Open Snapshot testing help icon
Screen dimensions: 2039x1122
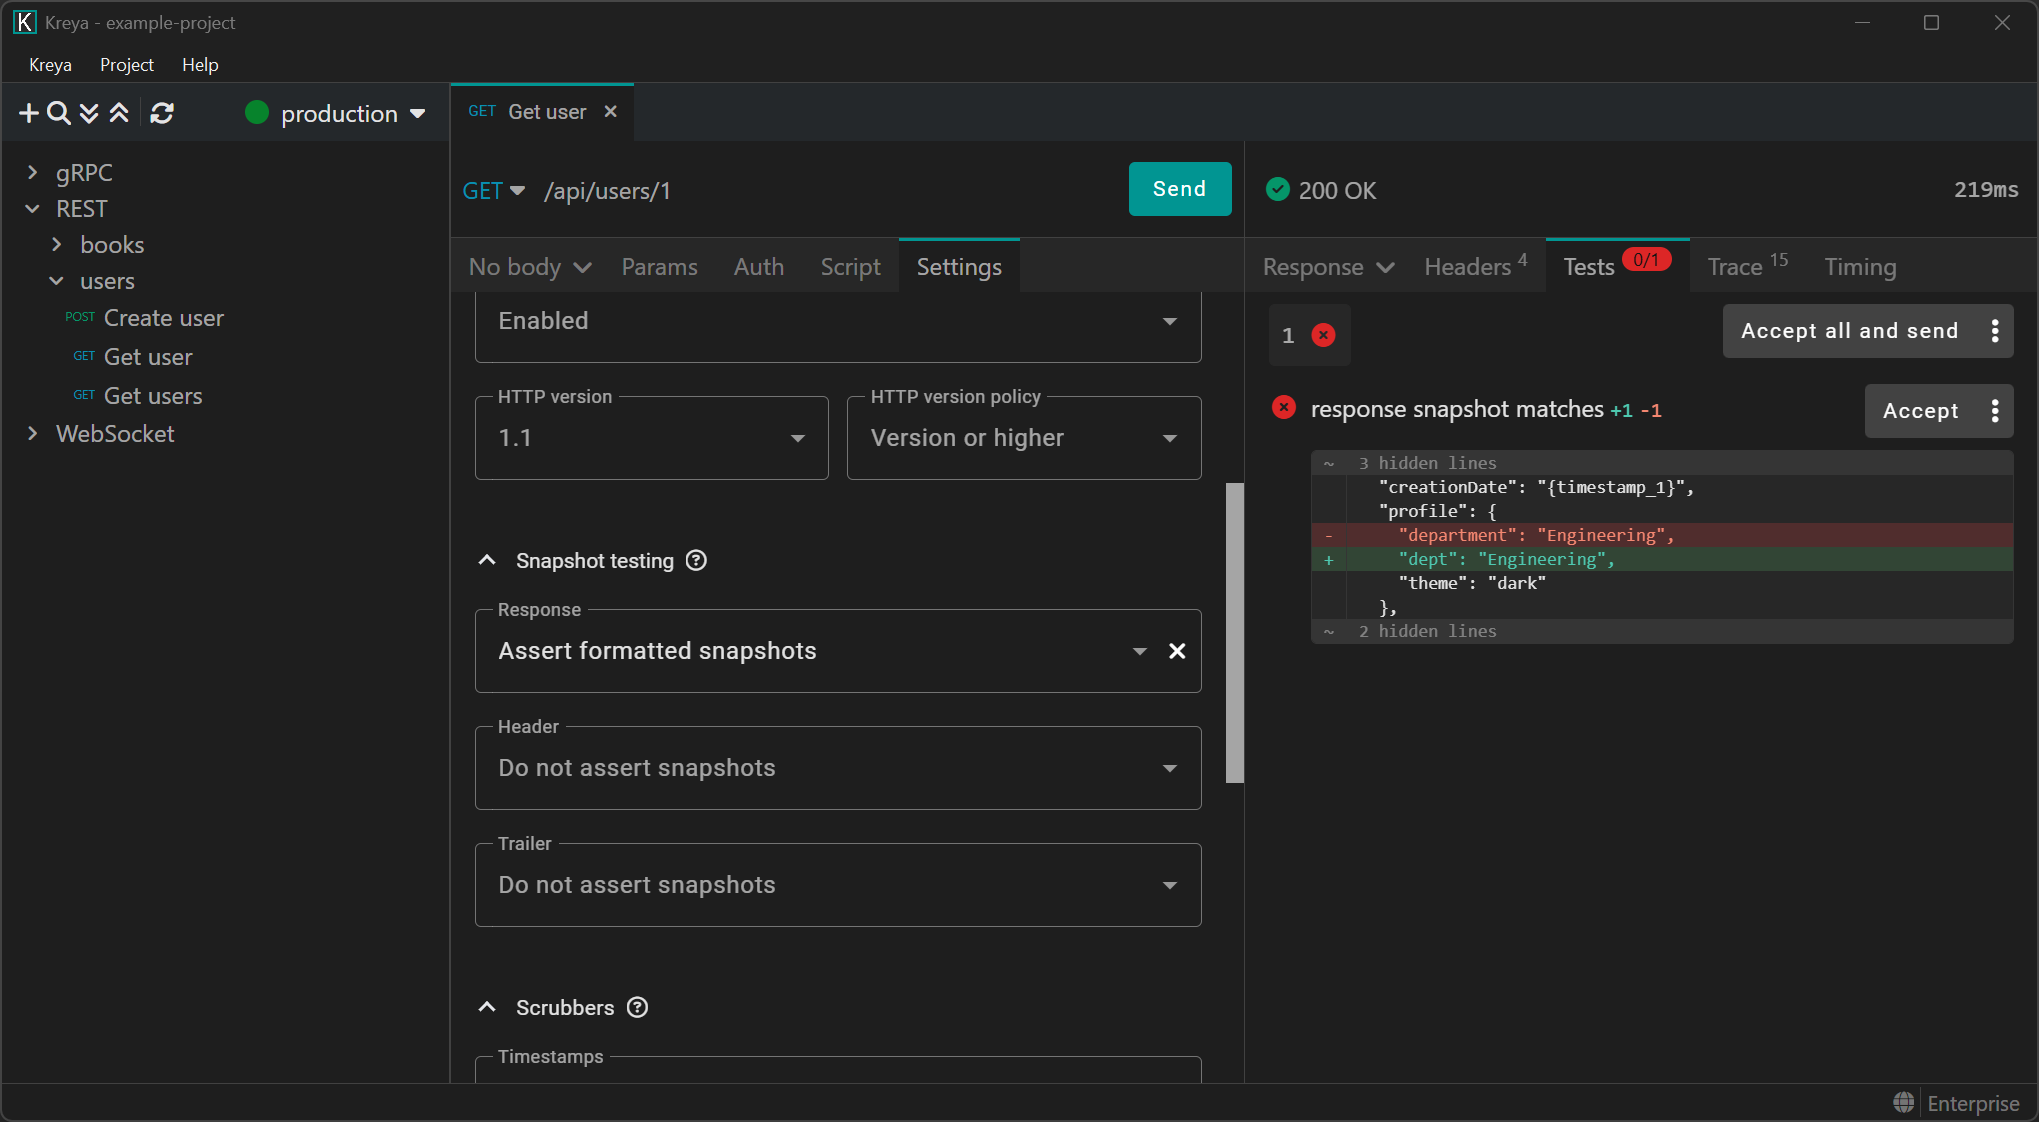pyautogui.click(x=696, y=561)
